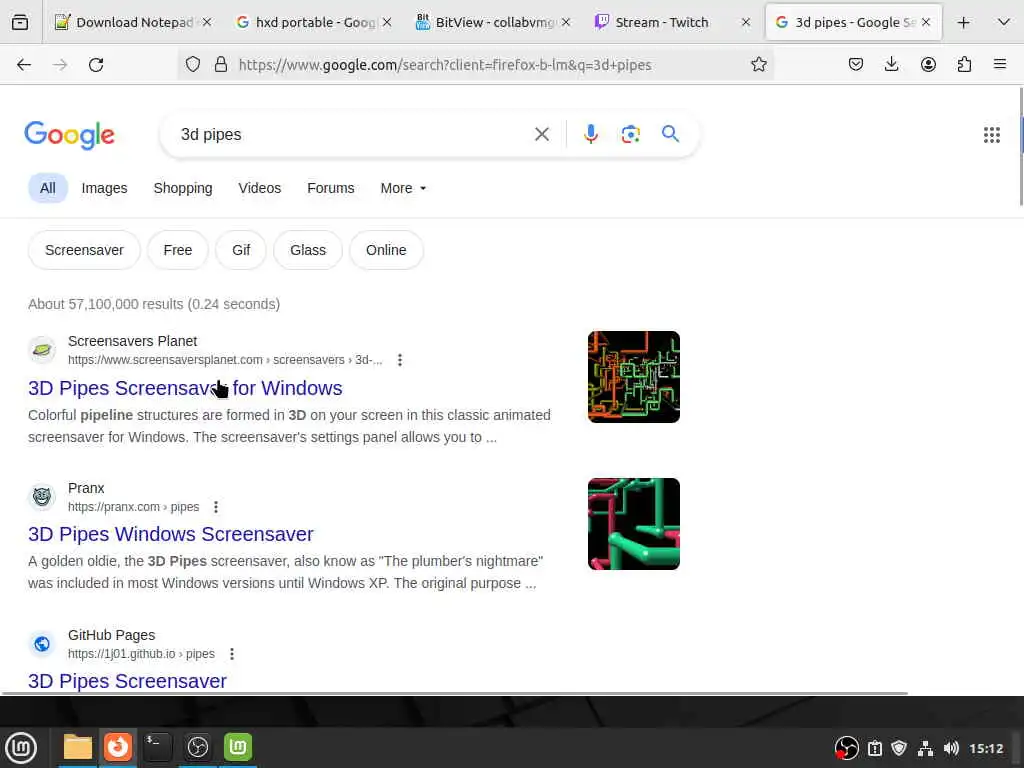The image size is (1024, 768).
Task: Click the Google search input field
Action: pos(353,135)
